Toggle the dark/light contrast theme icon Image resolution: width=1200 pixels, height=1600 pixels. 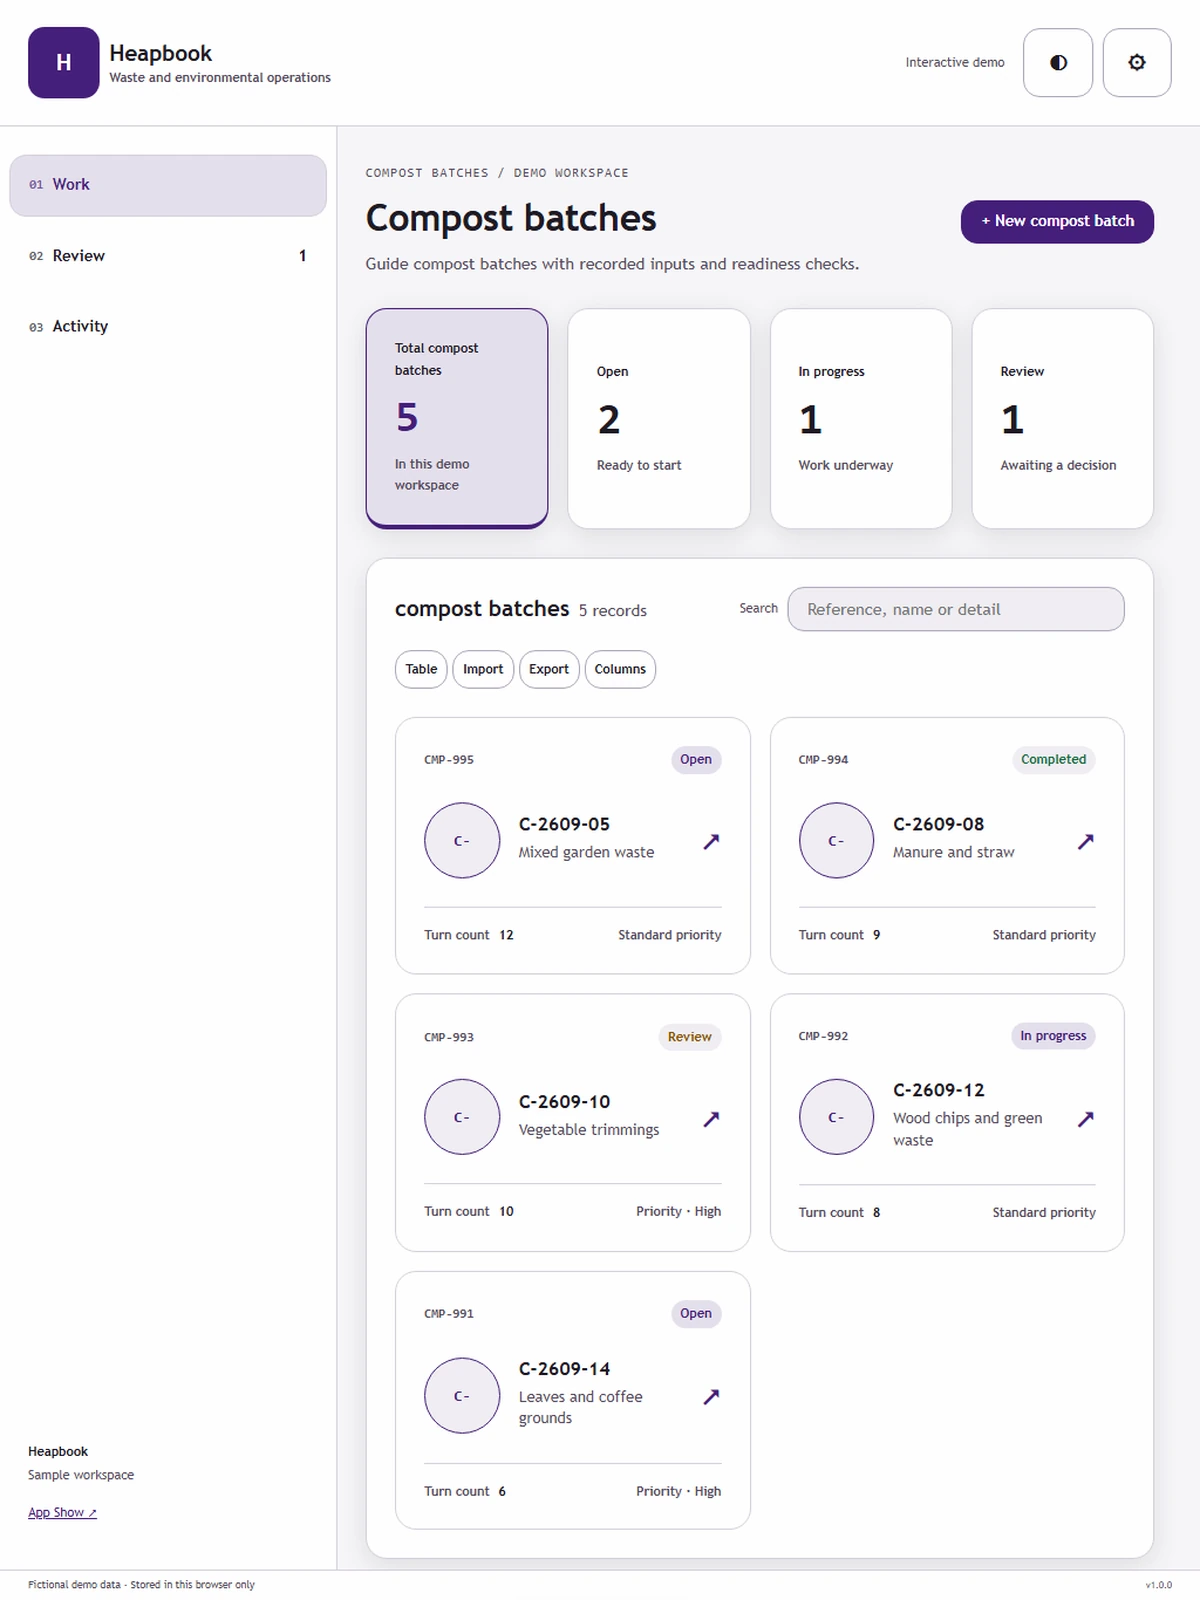pos(1058,62)
